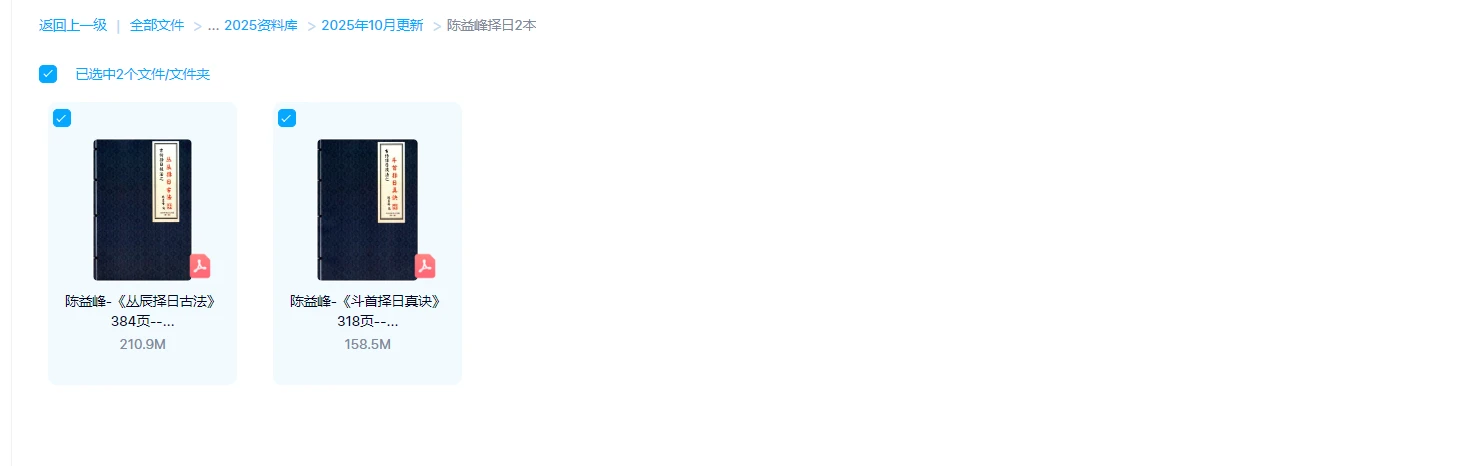Click the chevron before 2025年10月更新
This screenshot has width=1473, height=466.
coord(312,26)
